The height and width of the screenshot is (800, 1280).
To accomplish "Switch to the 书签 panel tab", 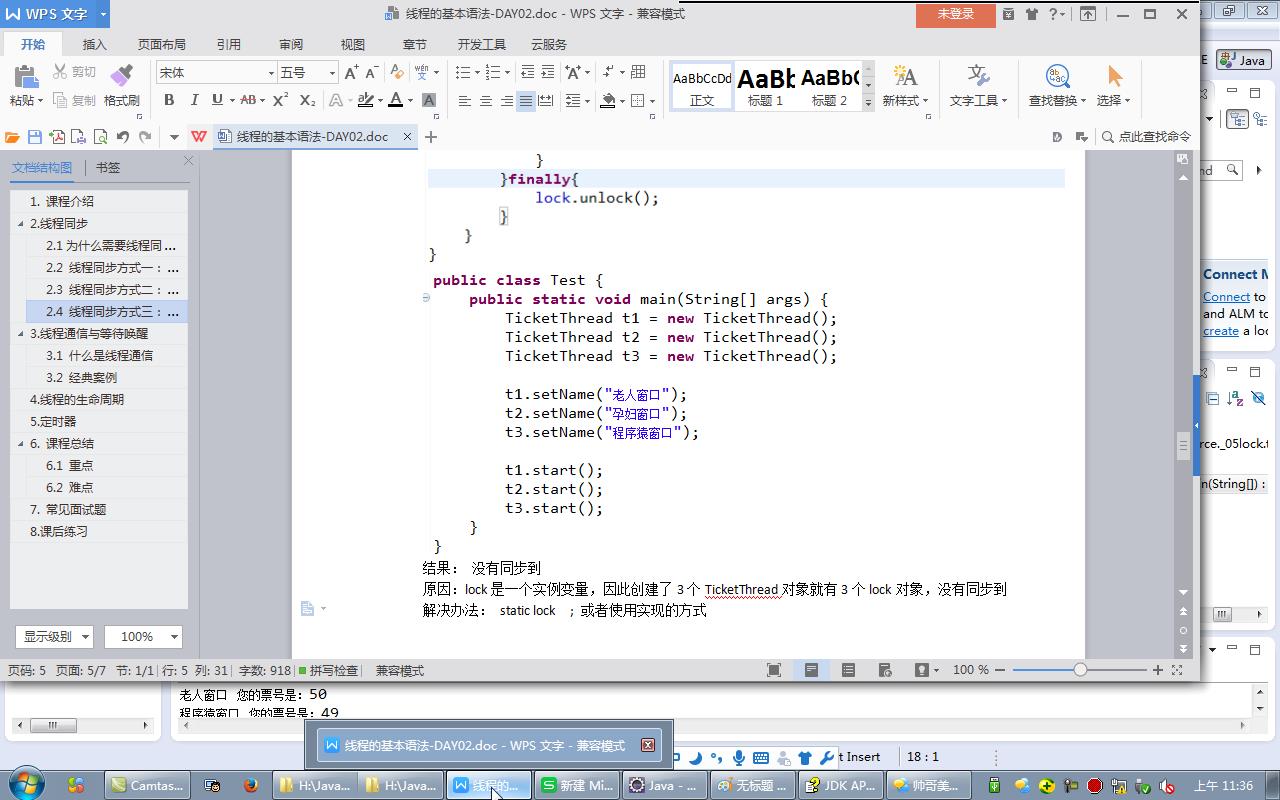I will point(107,168).
